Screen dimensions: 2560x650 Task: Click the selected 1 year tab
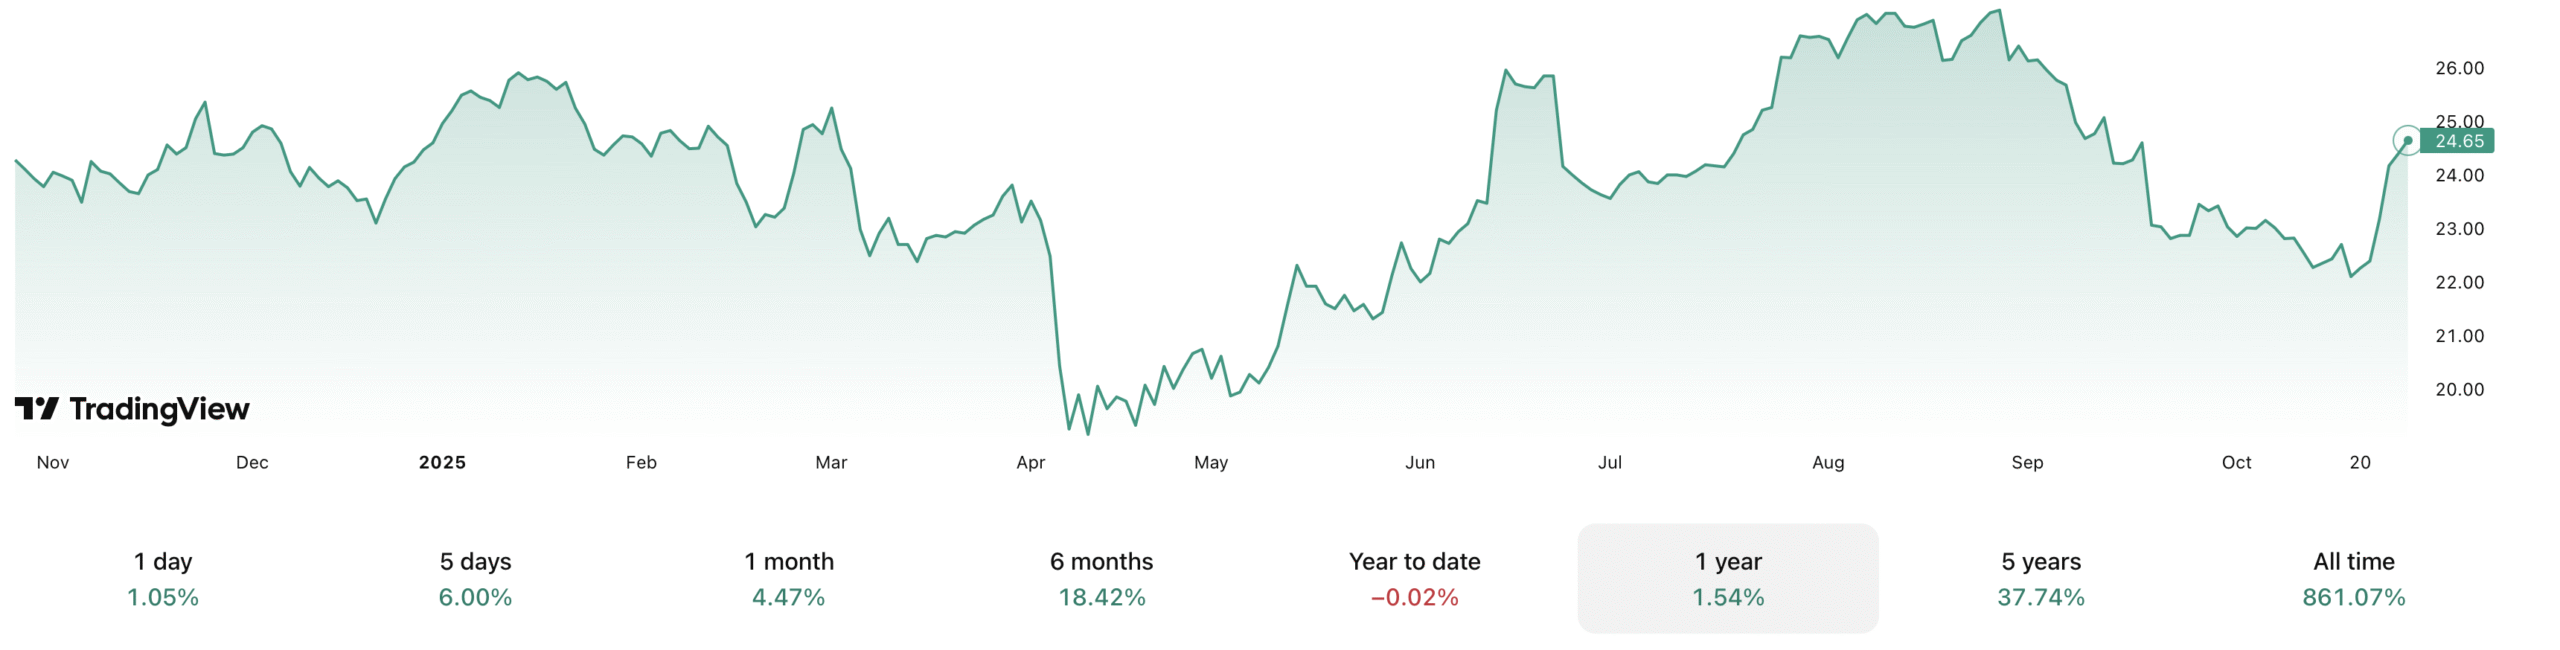point(1727,578)
